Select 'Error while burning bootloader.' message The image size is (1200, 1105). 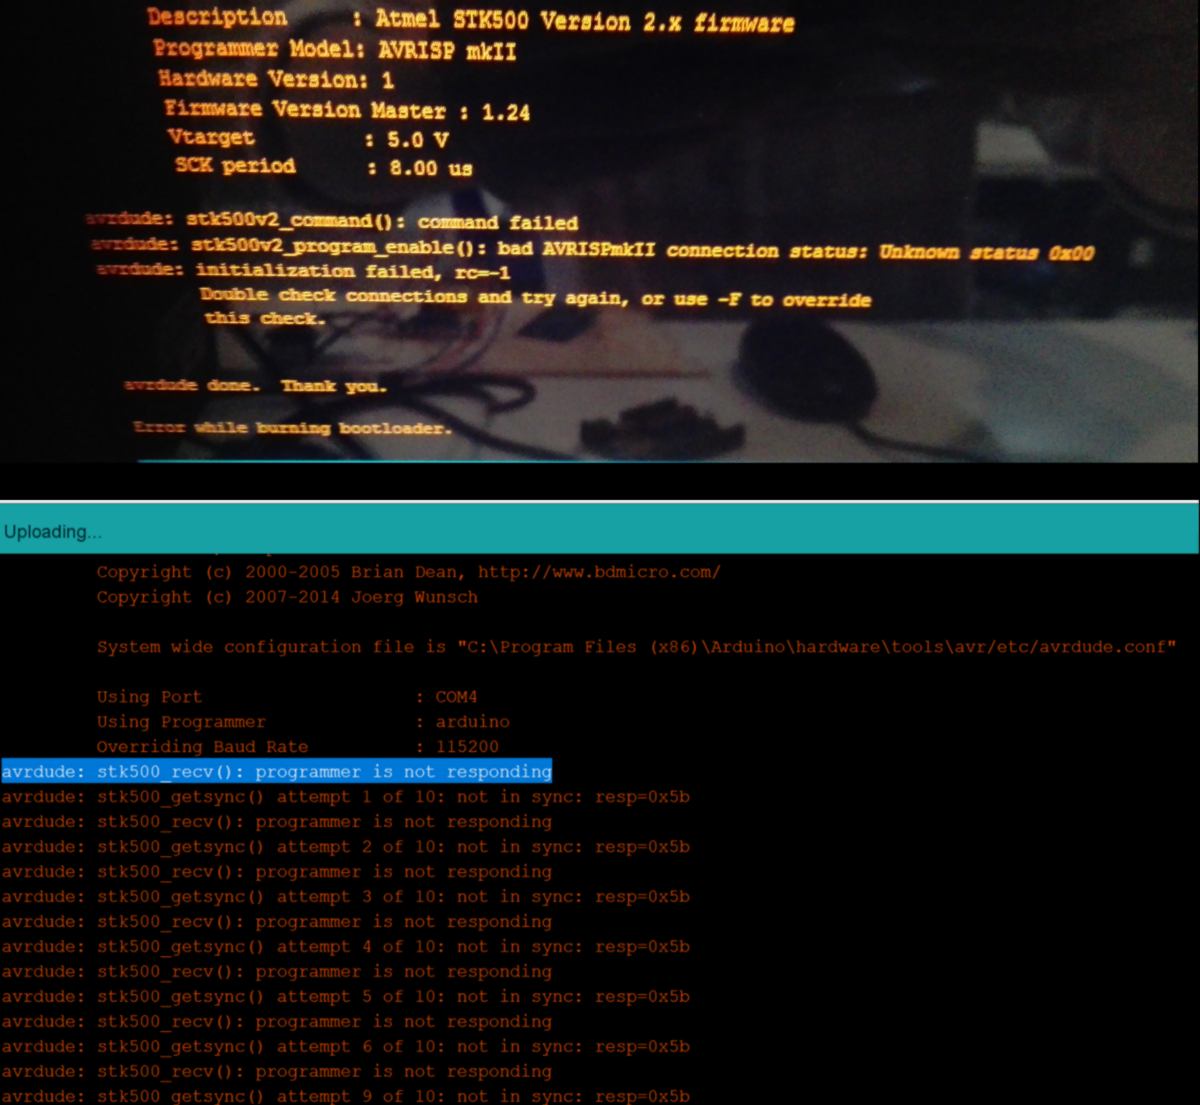(292, 427)
